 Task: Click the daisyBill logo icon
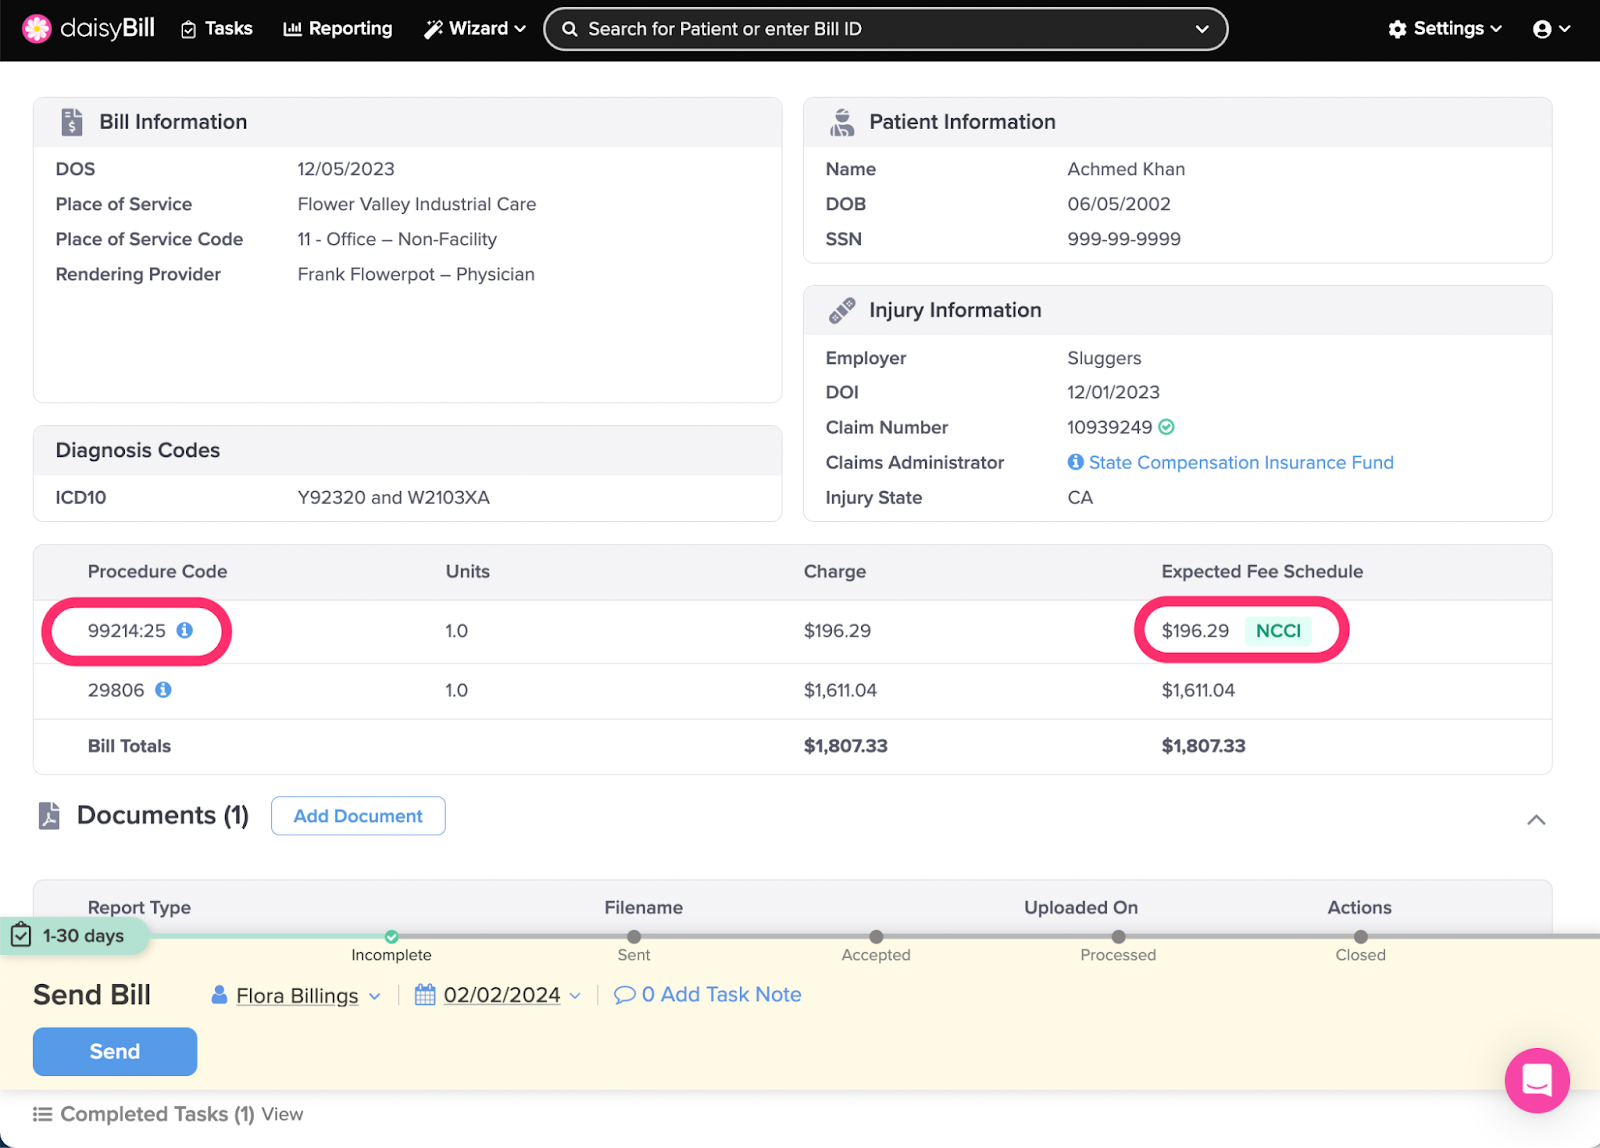pyautogui.click(x=37, y=29)
